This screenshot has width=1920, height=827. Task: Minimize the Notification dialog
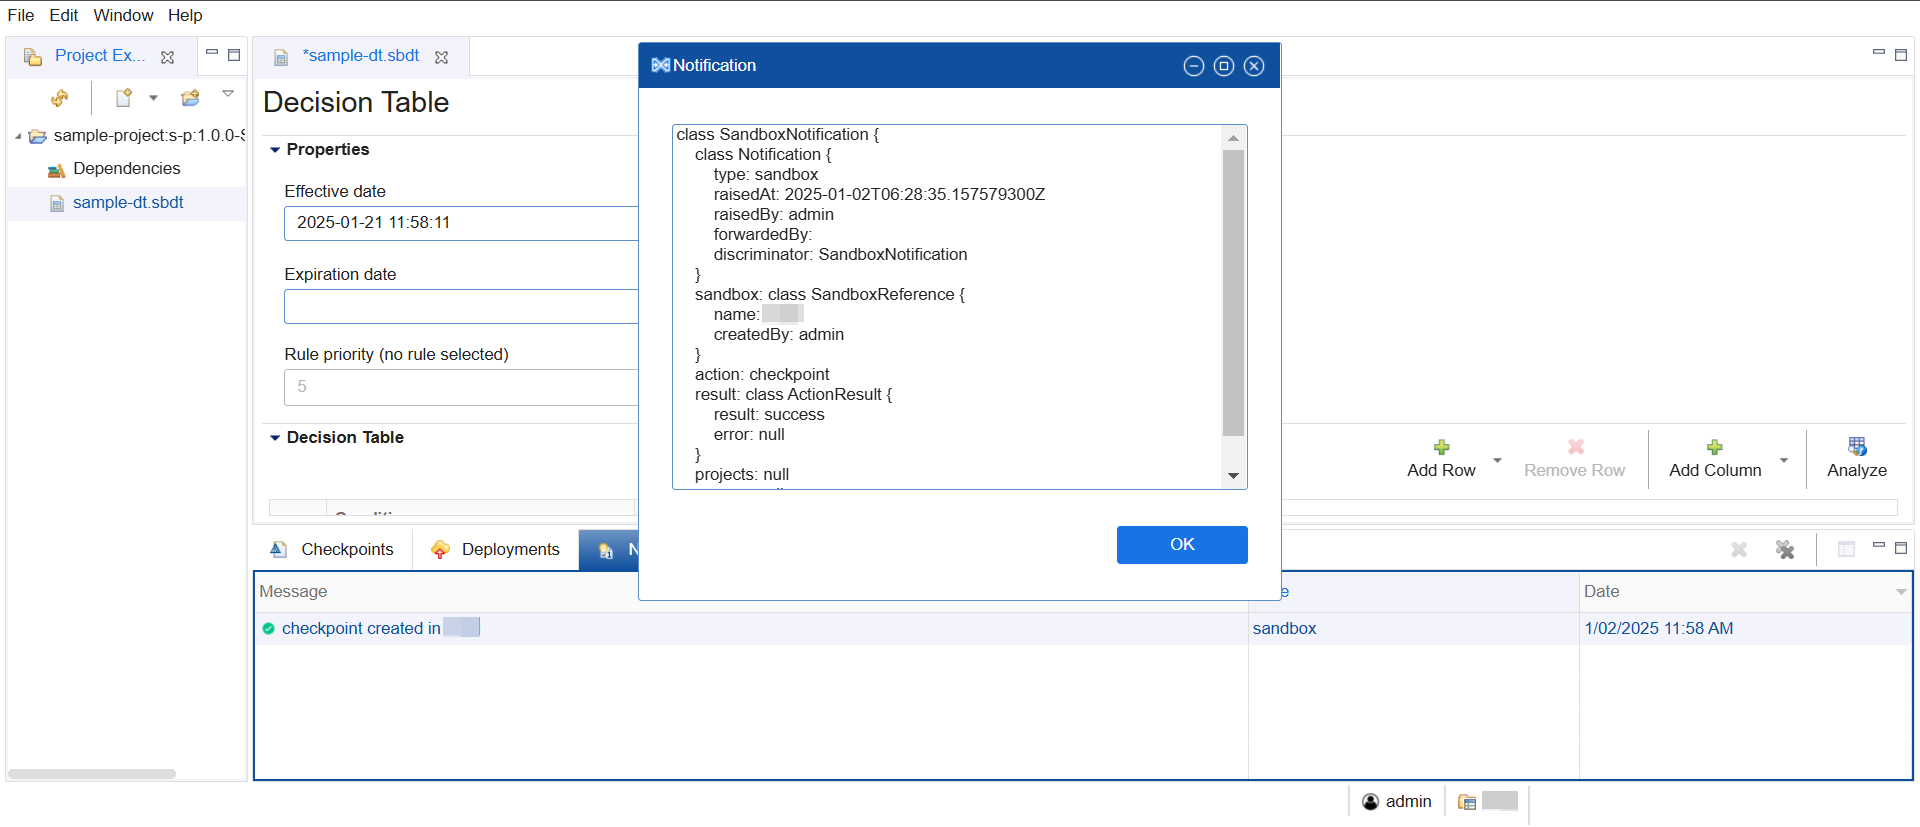coord(1194,66)
